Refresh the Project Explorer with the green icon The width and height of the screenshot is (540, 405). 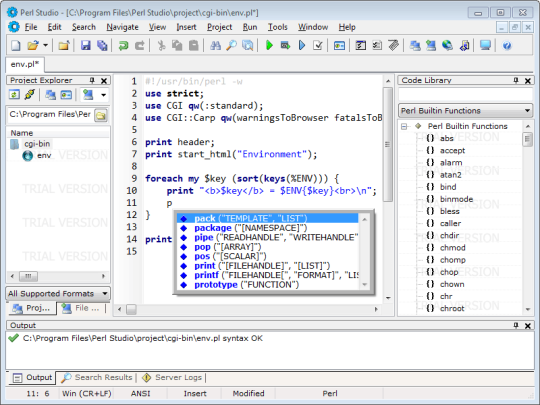tap(14, 94)
